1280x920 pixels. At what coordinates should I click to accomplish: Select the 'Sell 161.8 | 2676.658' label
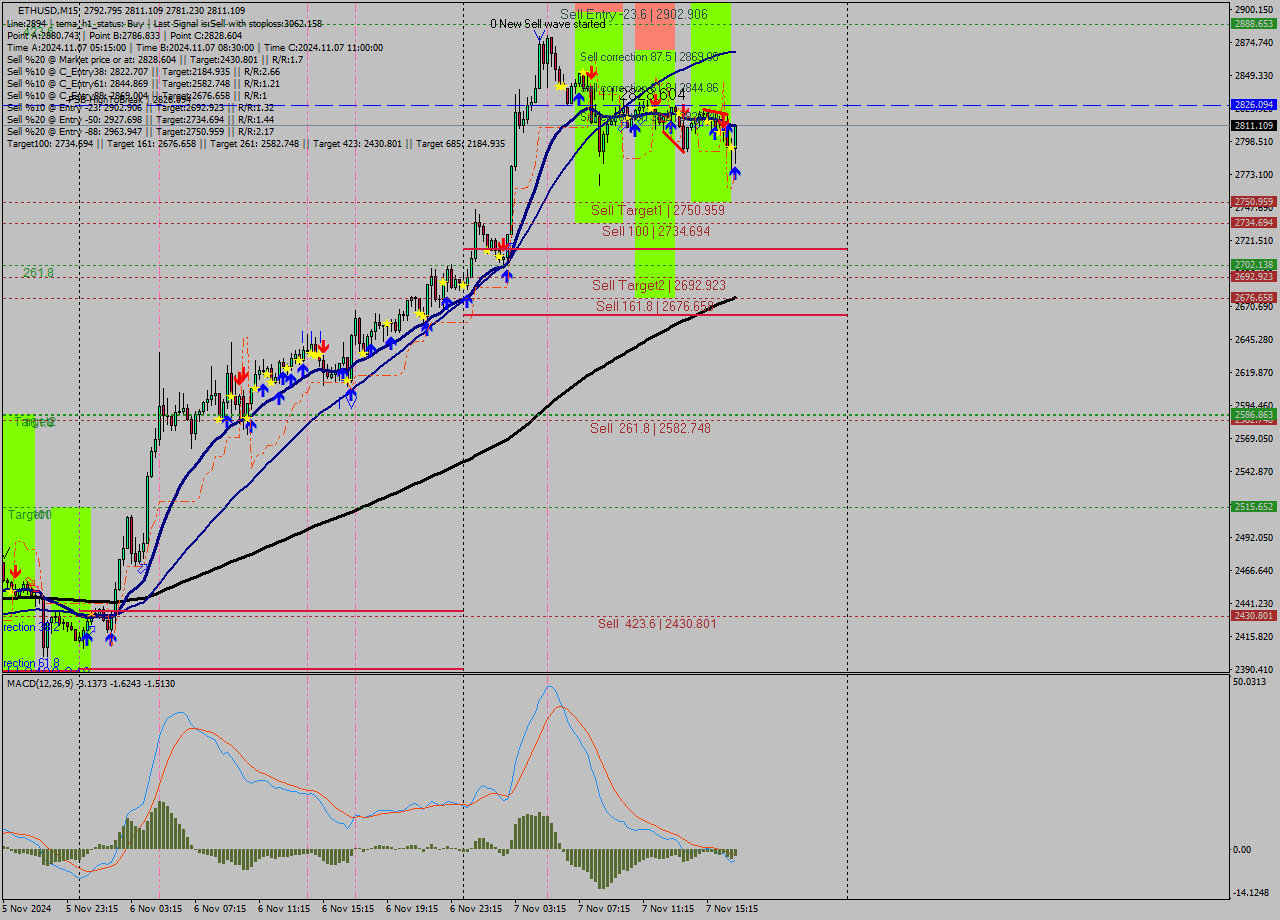655,306
